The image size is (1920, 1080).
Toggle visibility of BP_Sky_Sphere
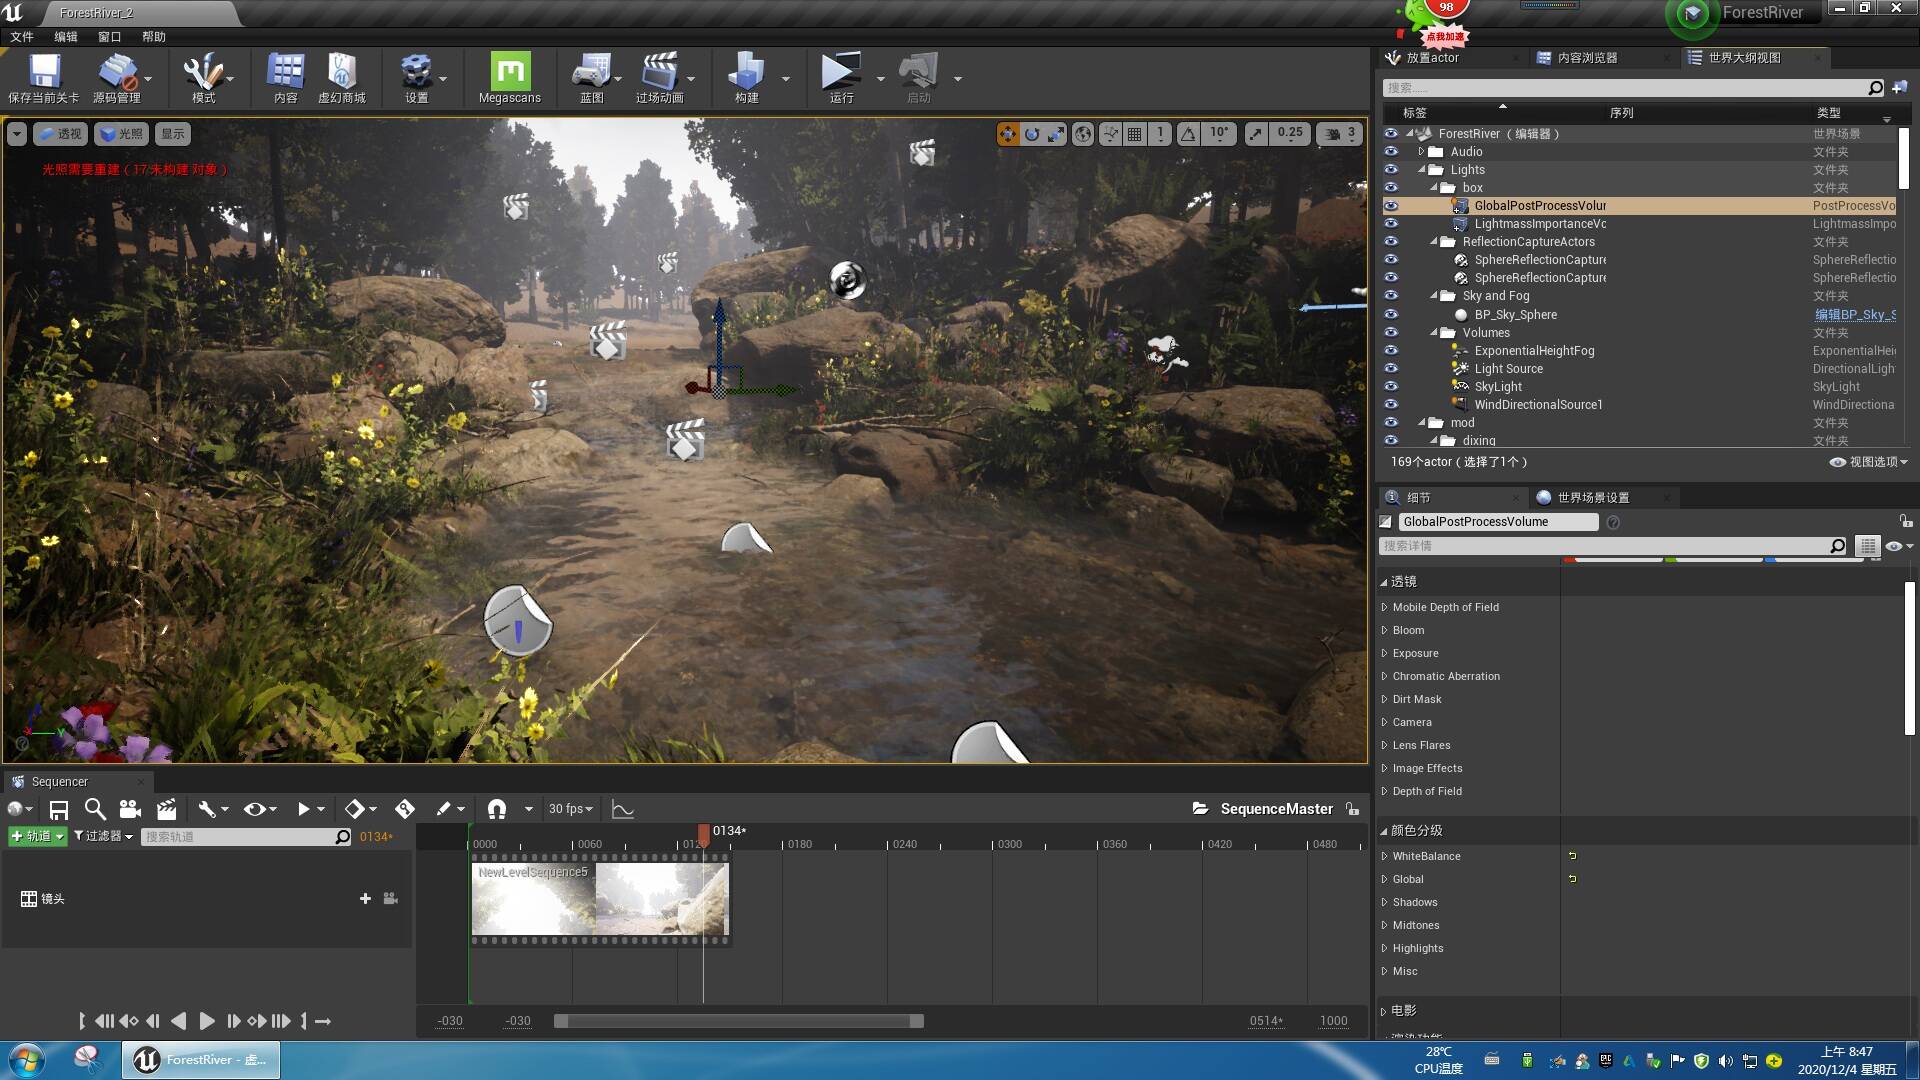[x=1391, y=314]
